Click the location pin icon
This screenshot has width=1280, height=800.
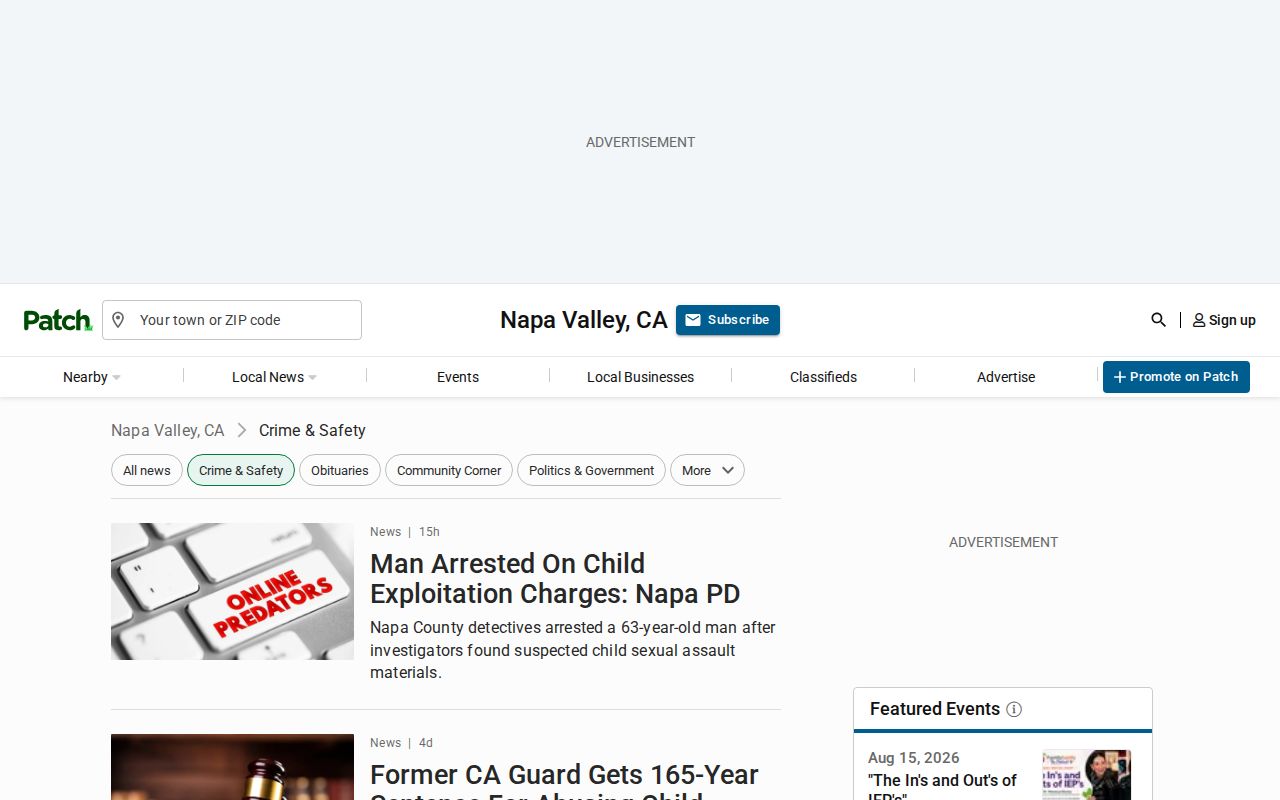tap(118, 320)
